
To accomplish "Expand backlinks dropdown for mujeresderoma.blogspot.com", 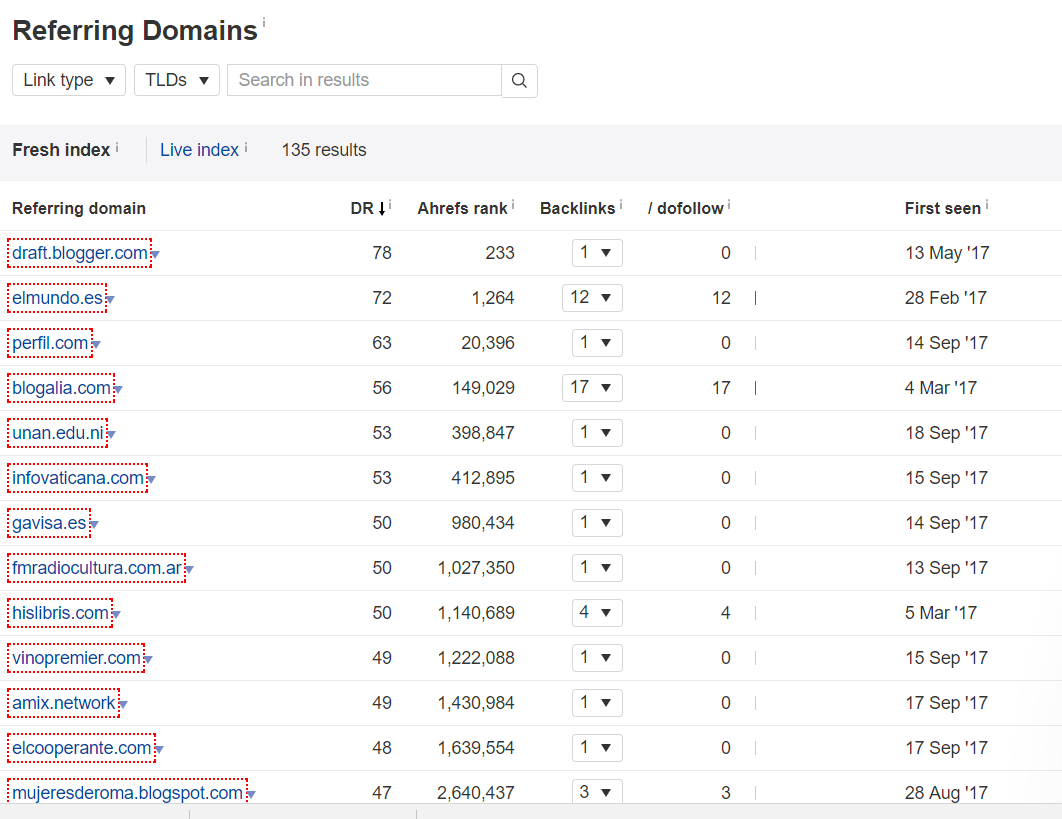I will pyautogui.click(x=597, y=792).
